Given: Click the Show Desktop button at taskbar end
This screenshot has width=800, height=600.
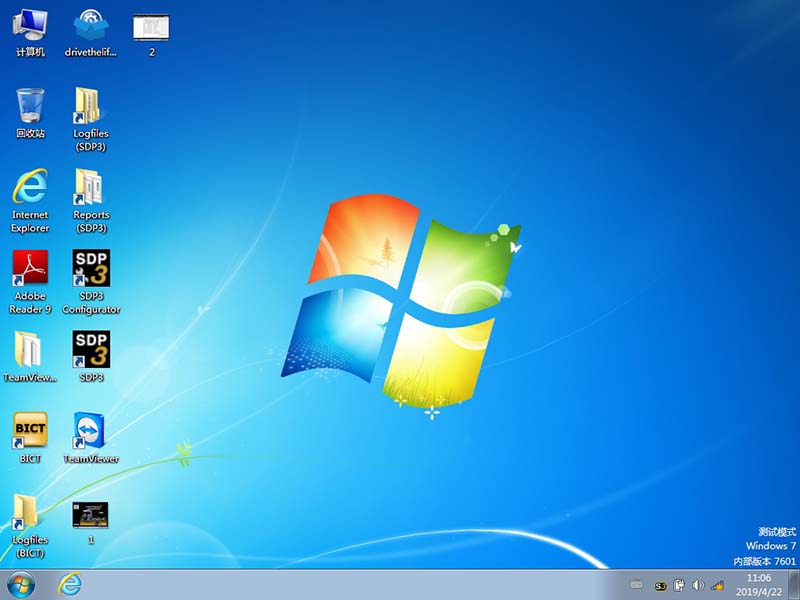Looking at the screenshot, I should click(x=794, y=585).
